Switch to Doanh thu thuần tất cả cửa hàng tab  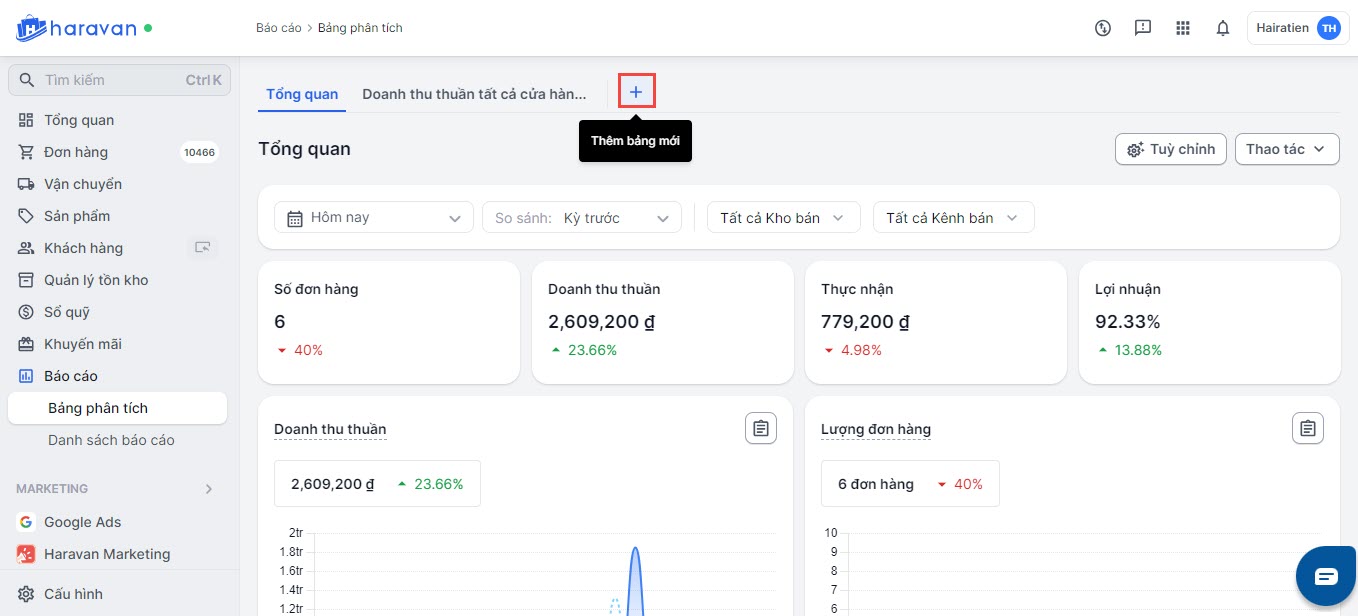click(474, 94)
